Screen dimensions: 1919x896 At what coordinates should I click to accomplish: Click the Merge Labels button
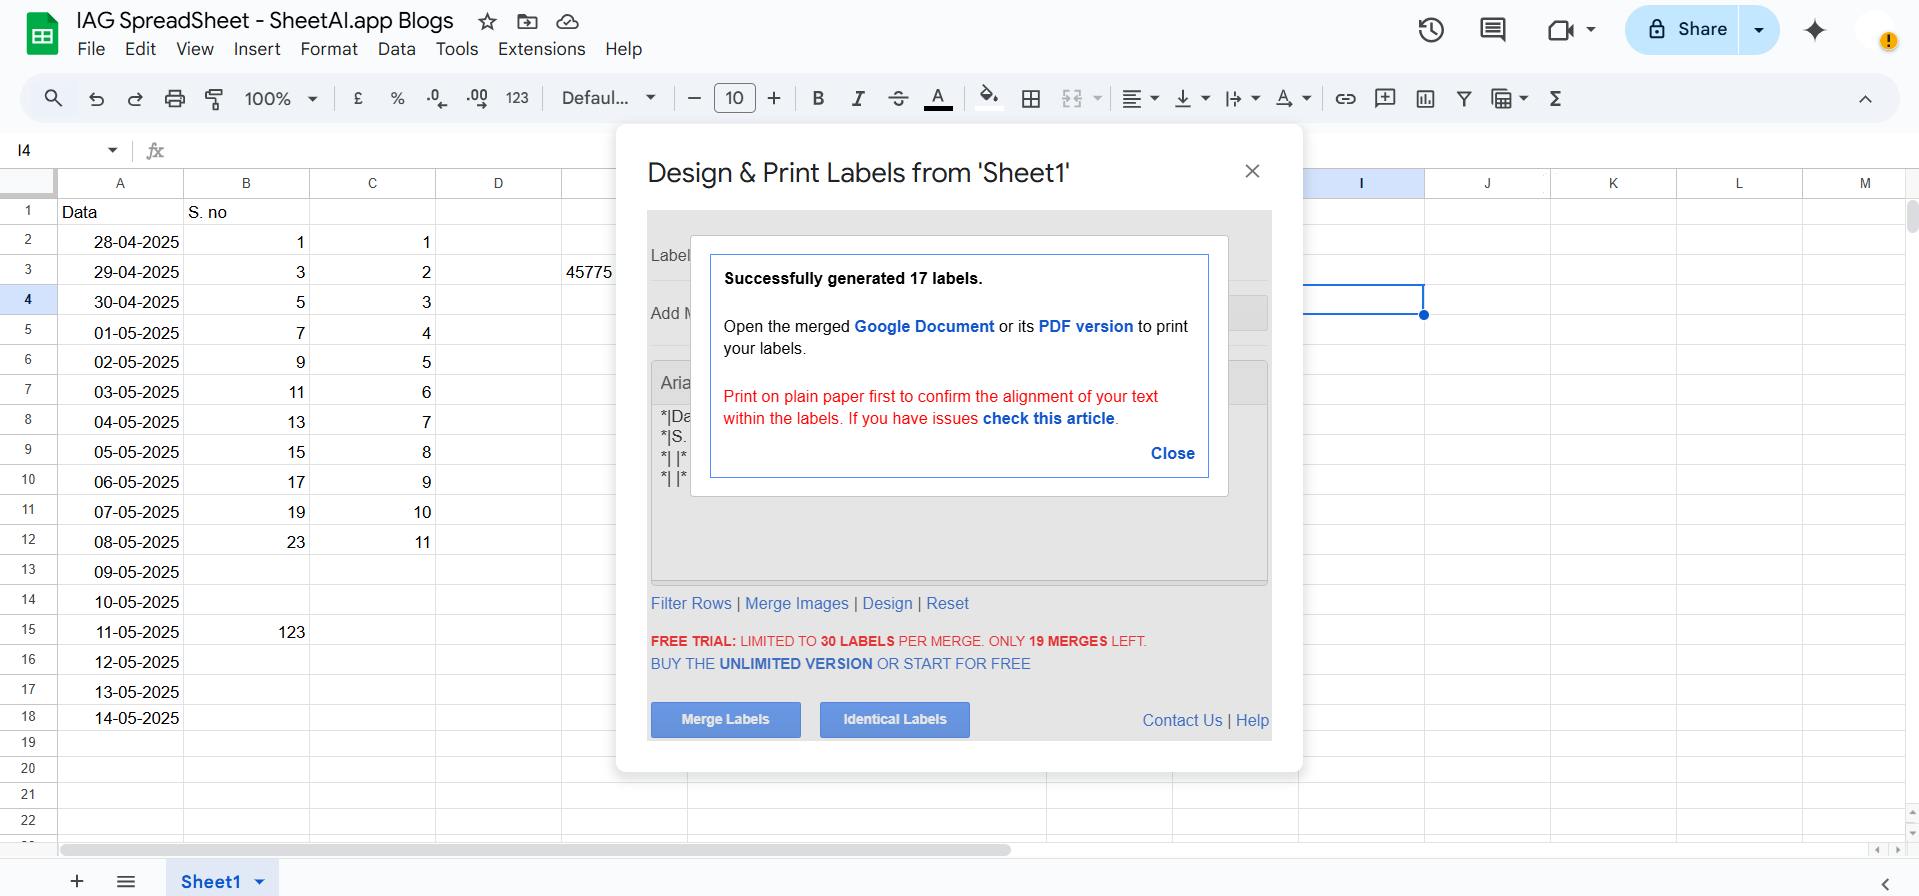click(x=726, y=720)
